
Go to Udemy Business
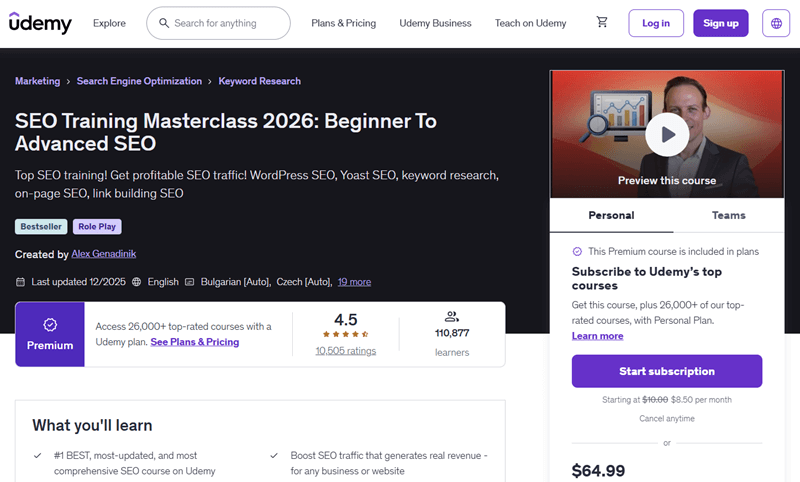click(x=435, y=23)
